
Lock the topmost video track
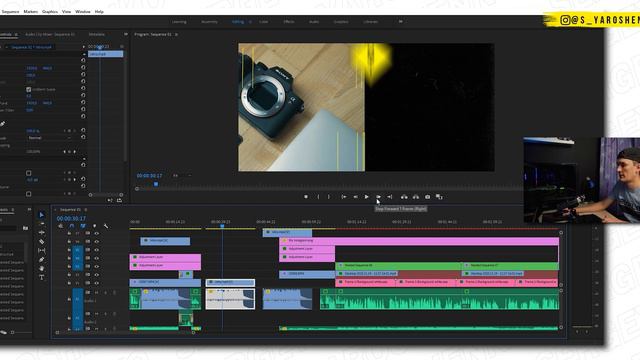[x=69, y=233]
